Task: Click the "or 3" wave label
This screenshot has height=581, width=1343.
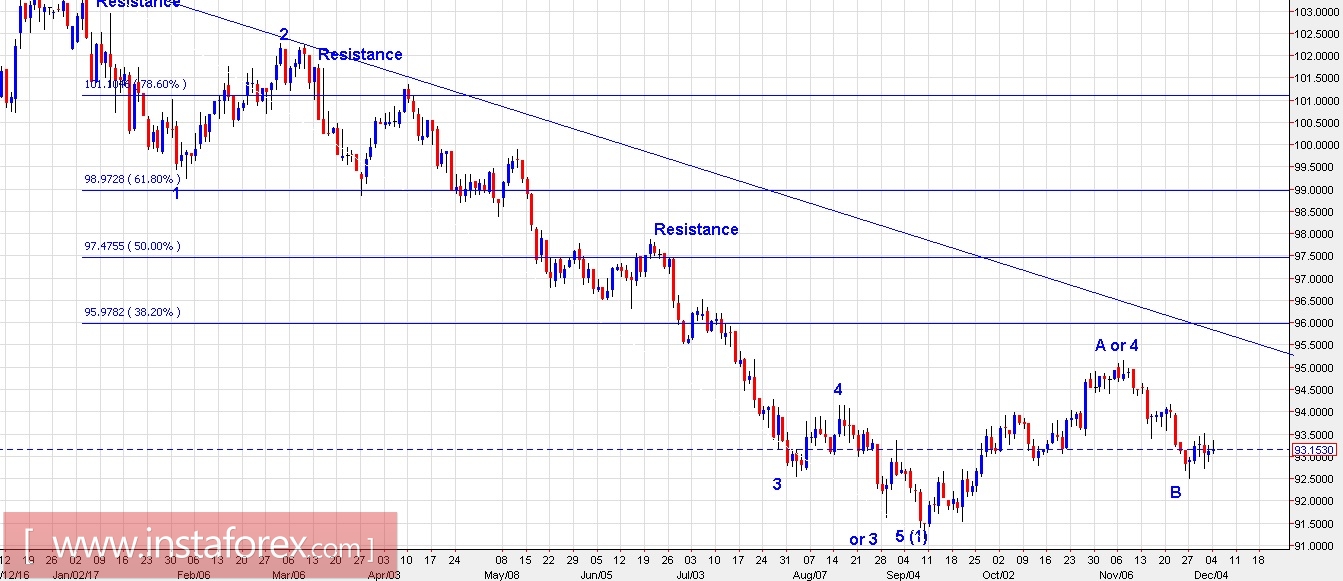Action: 863,540
